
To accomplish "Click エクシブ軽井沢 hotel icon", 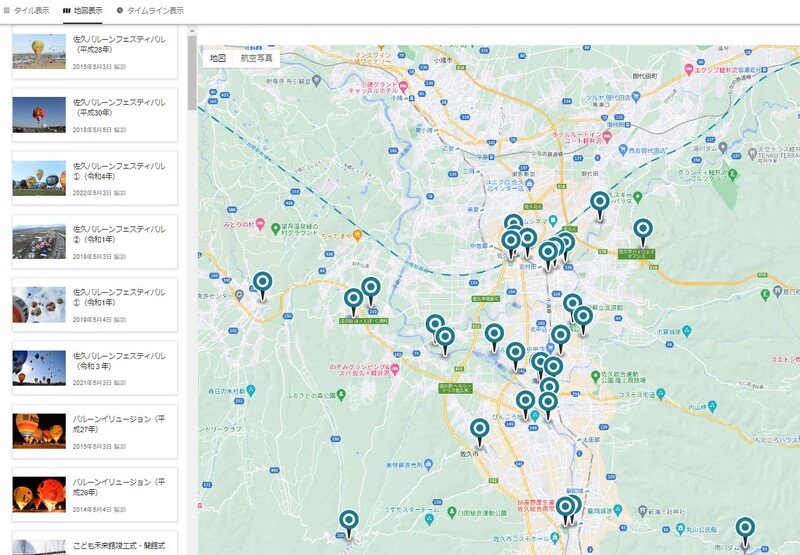I will [x=688, y=69].
